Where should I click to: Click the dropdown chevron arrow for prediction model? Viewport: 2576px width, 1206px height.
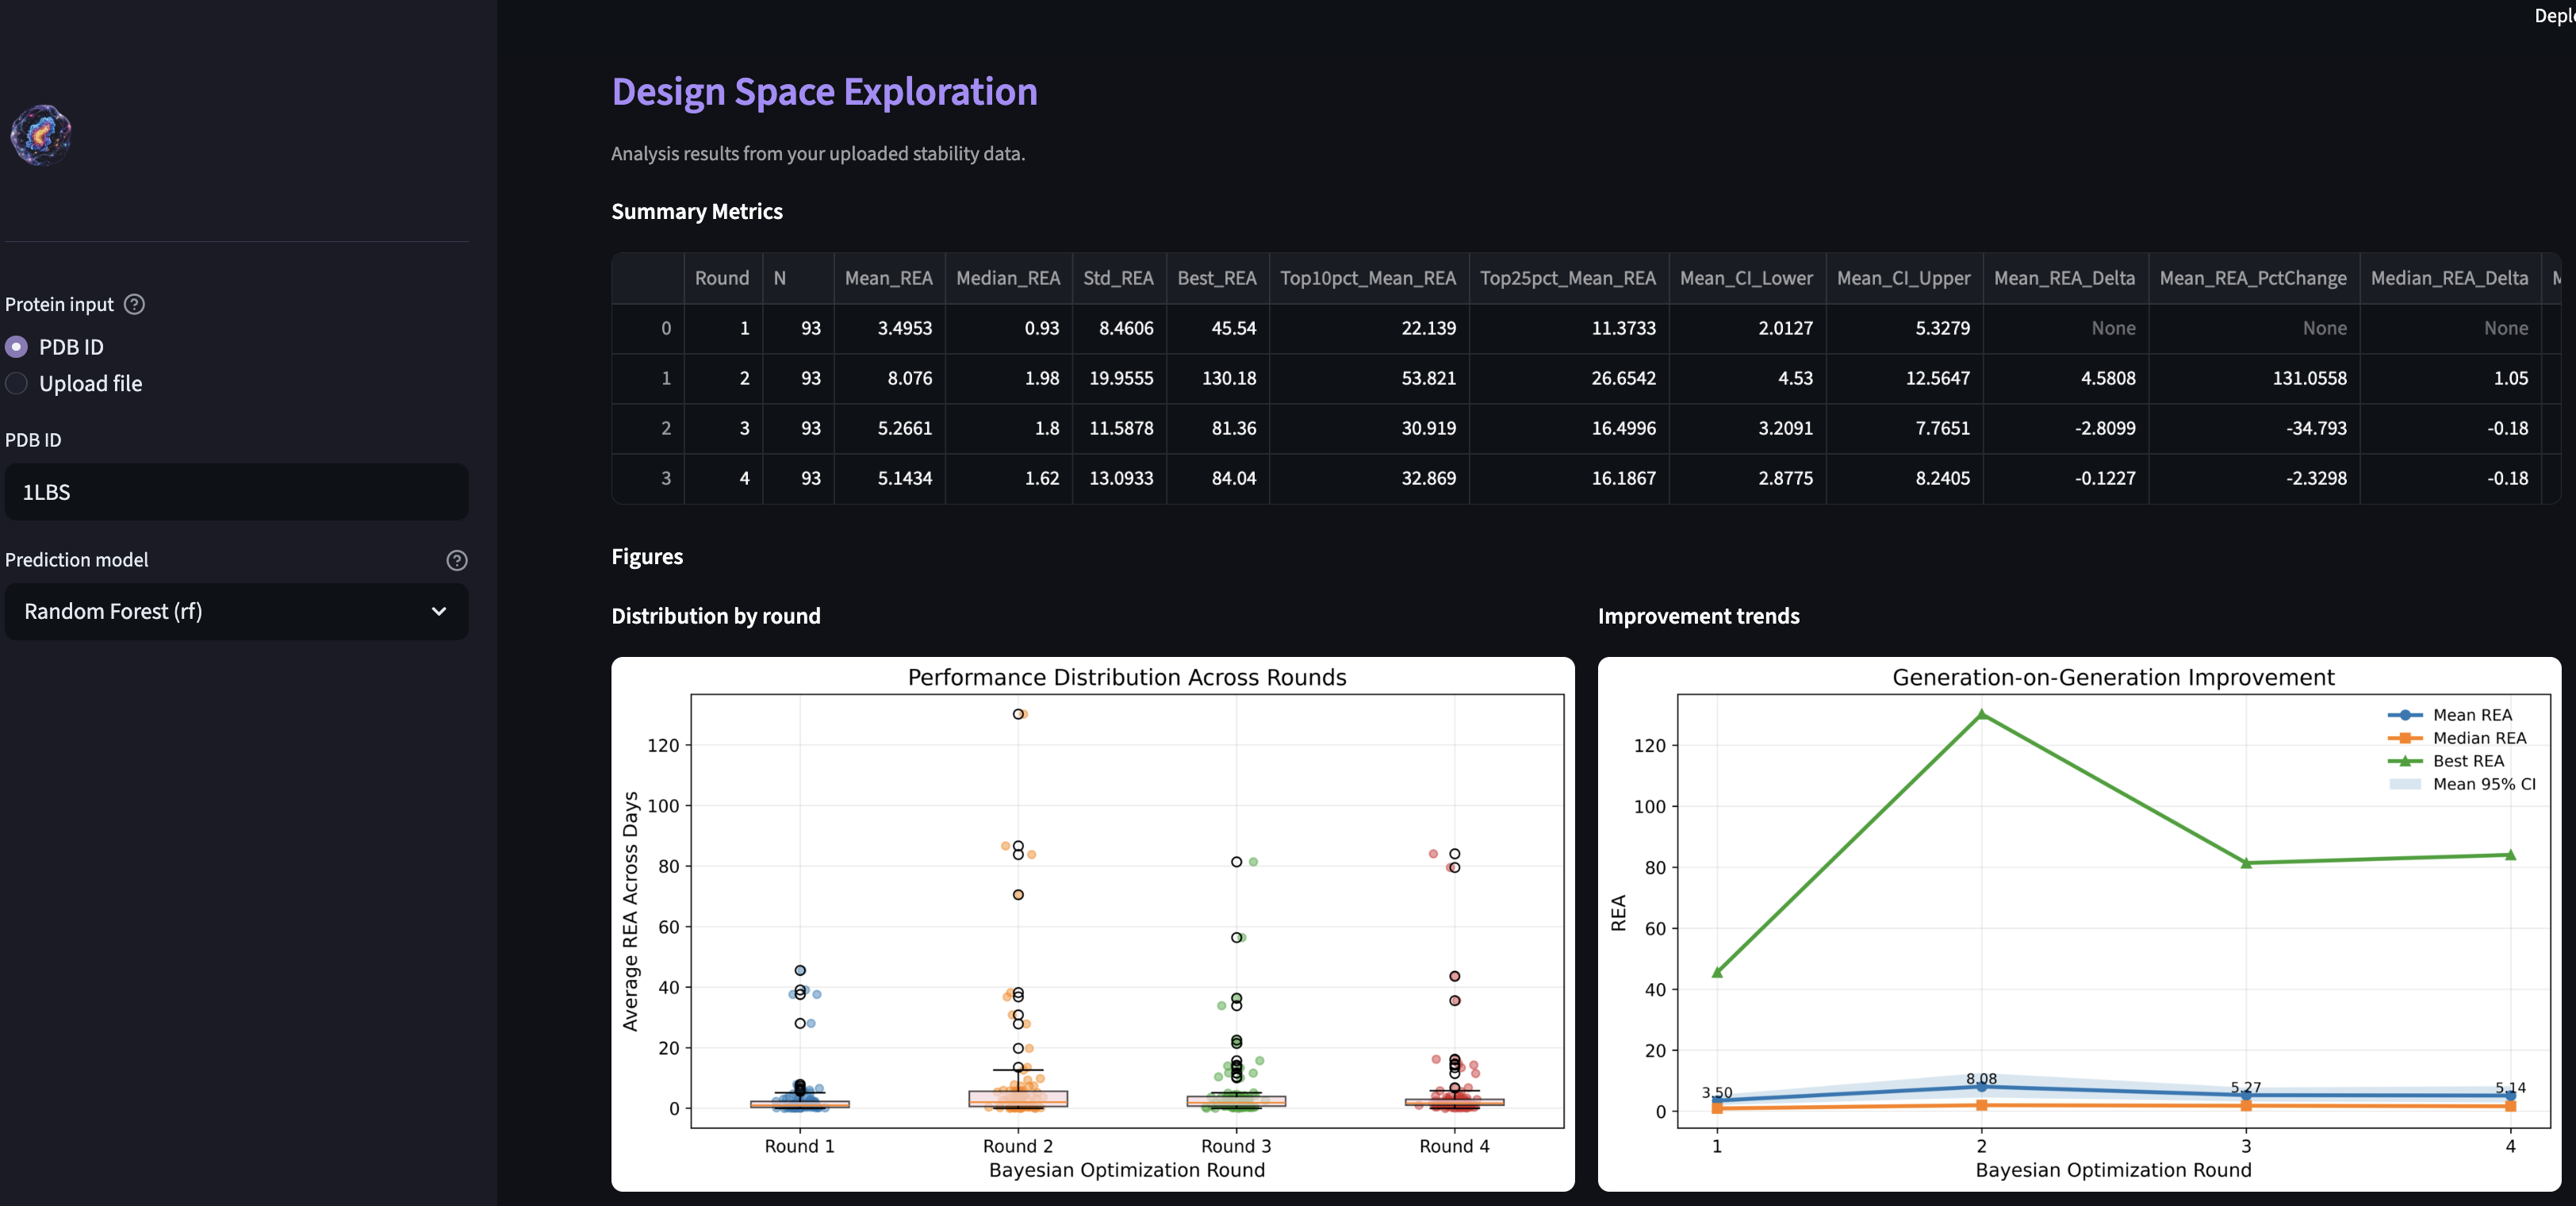click(438, 611)
